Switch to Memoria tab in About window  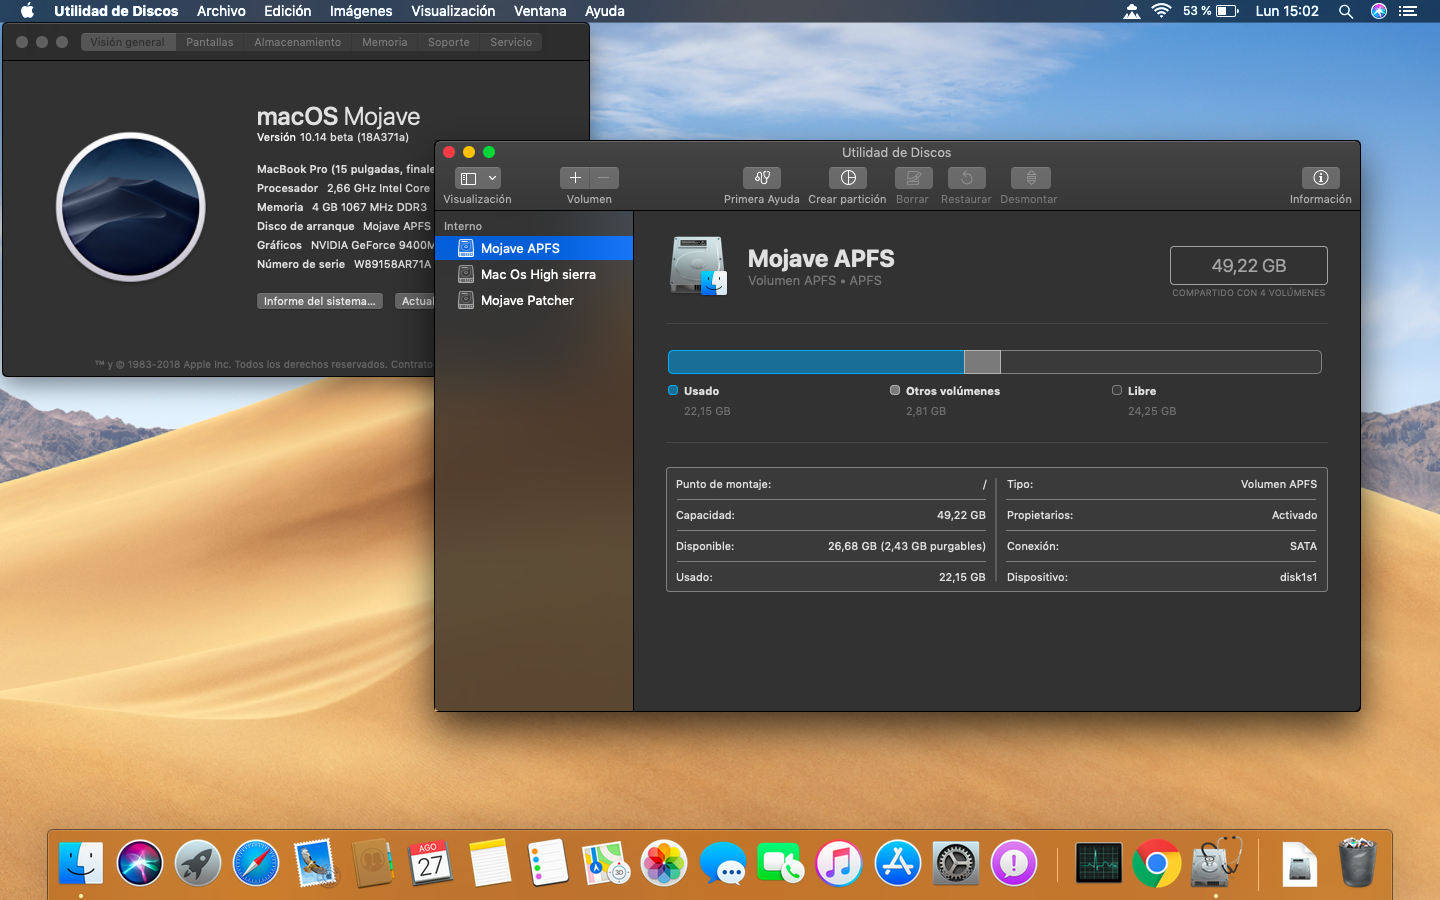click(x=385, y=42)
